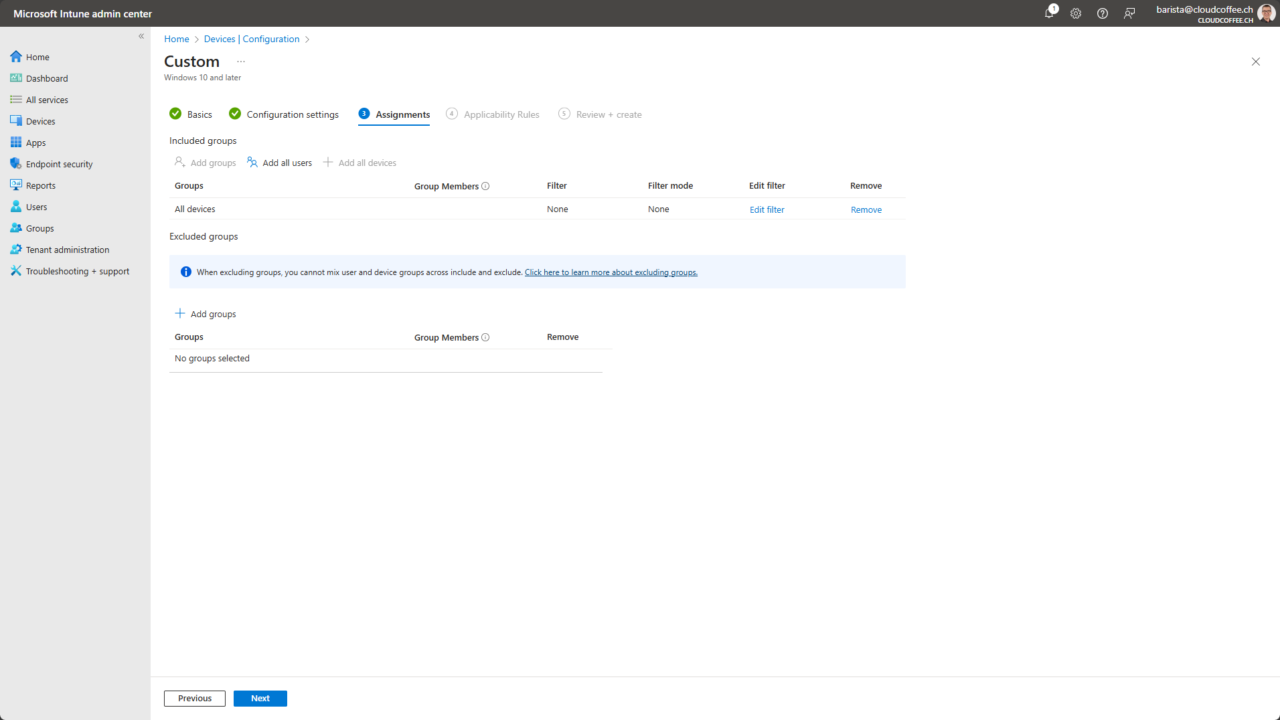The height and width of the screenshot is (720, 1280).
Task: Click the Next button
Action: [260, 698]
